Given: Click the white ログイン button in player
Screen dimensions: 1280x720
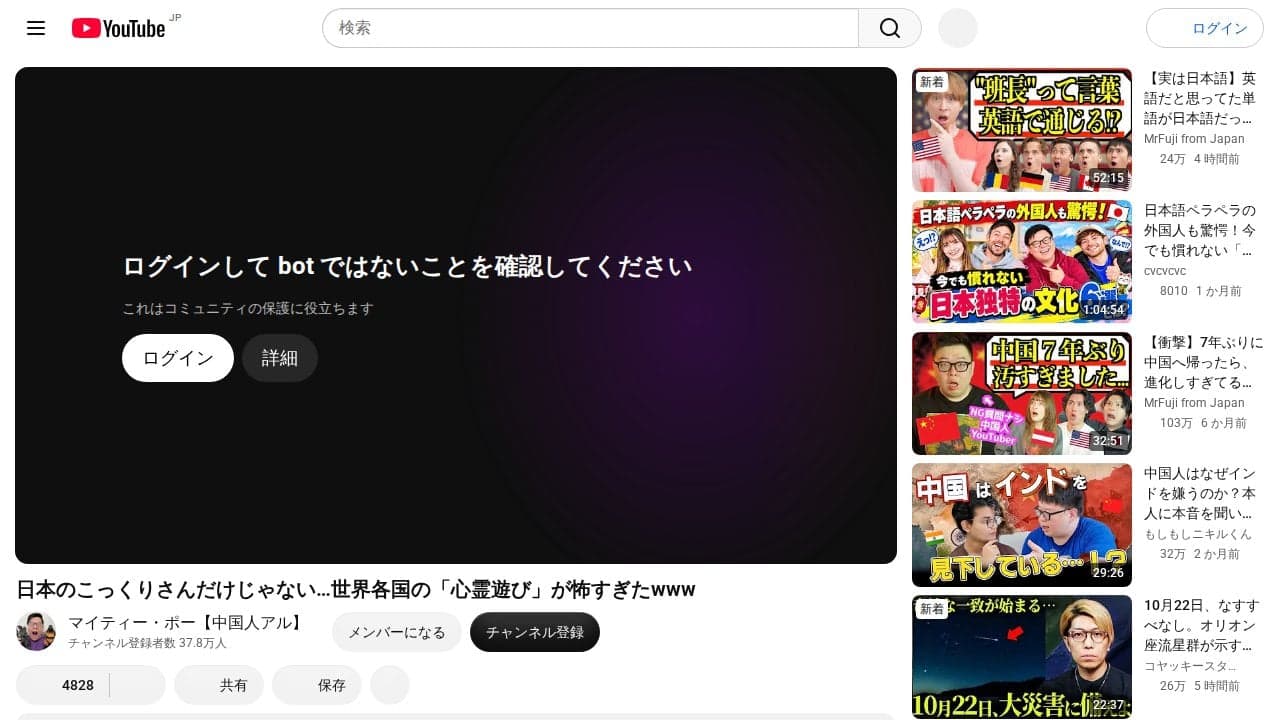Looking at the screenshot, I should [x=178, y=358].
